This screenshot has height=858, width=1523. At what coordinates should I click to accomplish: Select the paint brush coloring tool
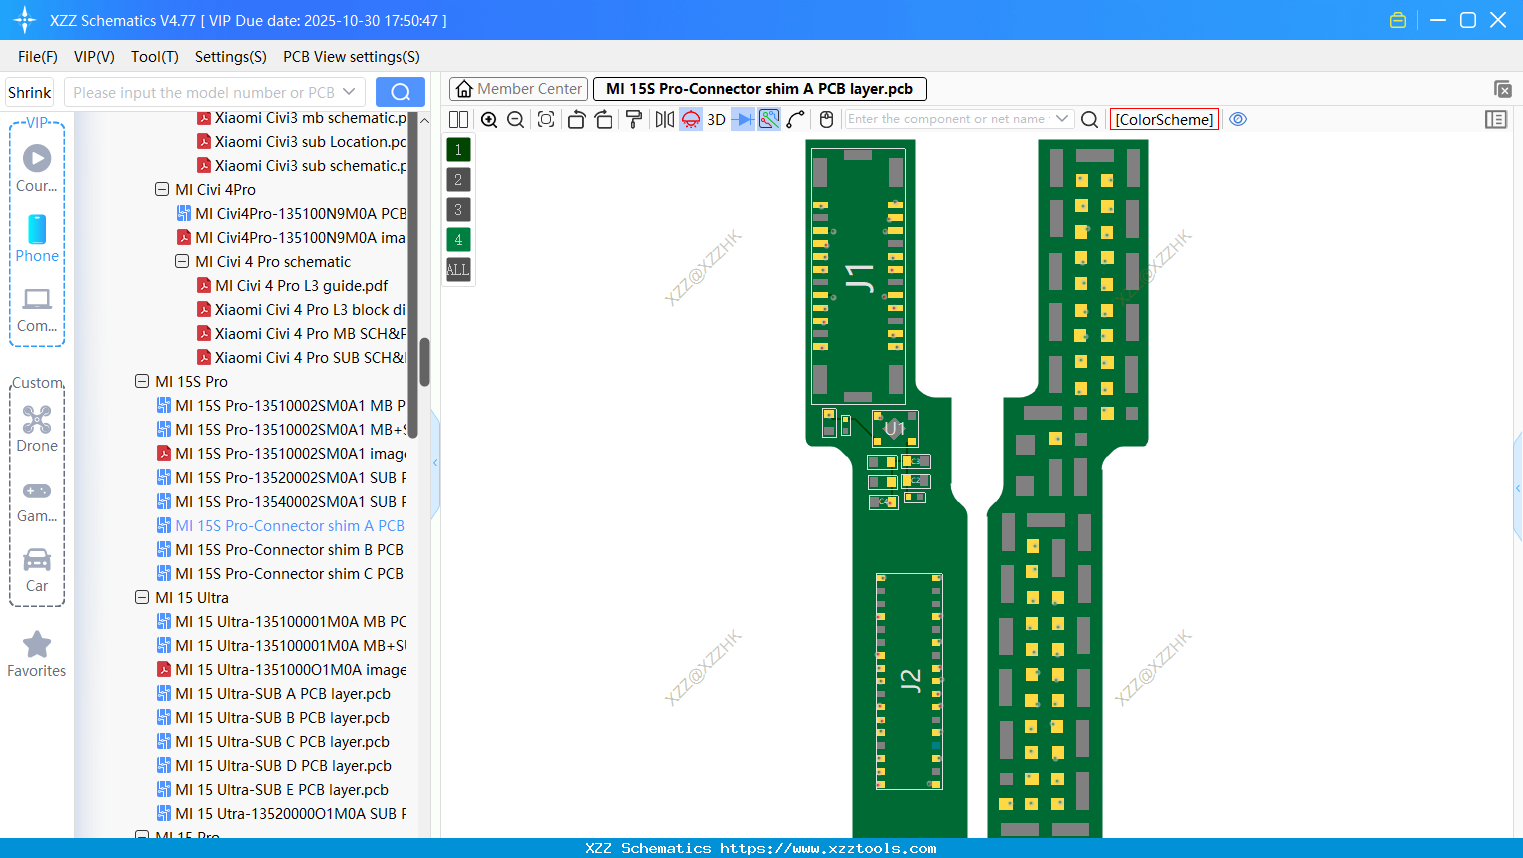[633, 119]
